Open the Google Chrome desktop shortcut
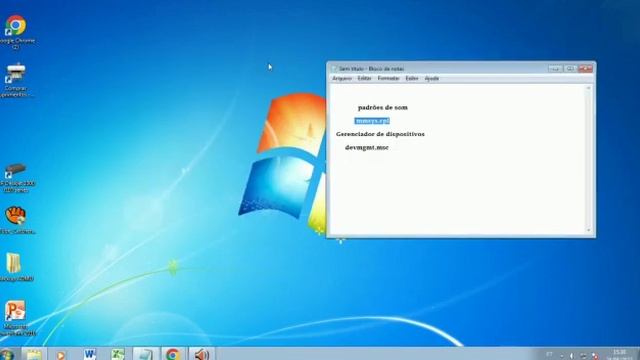640x360 pixels. 16,32
